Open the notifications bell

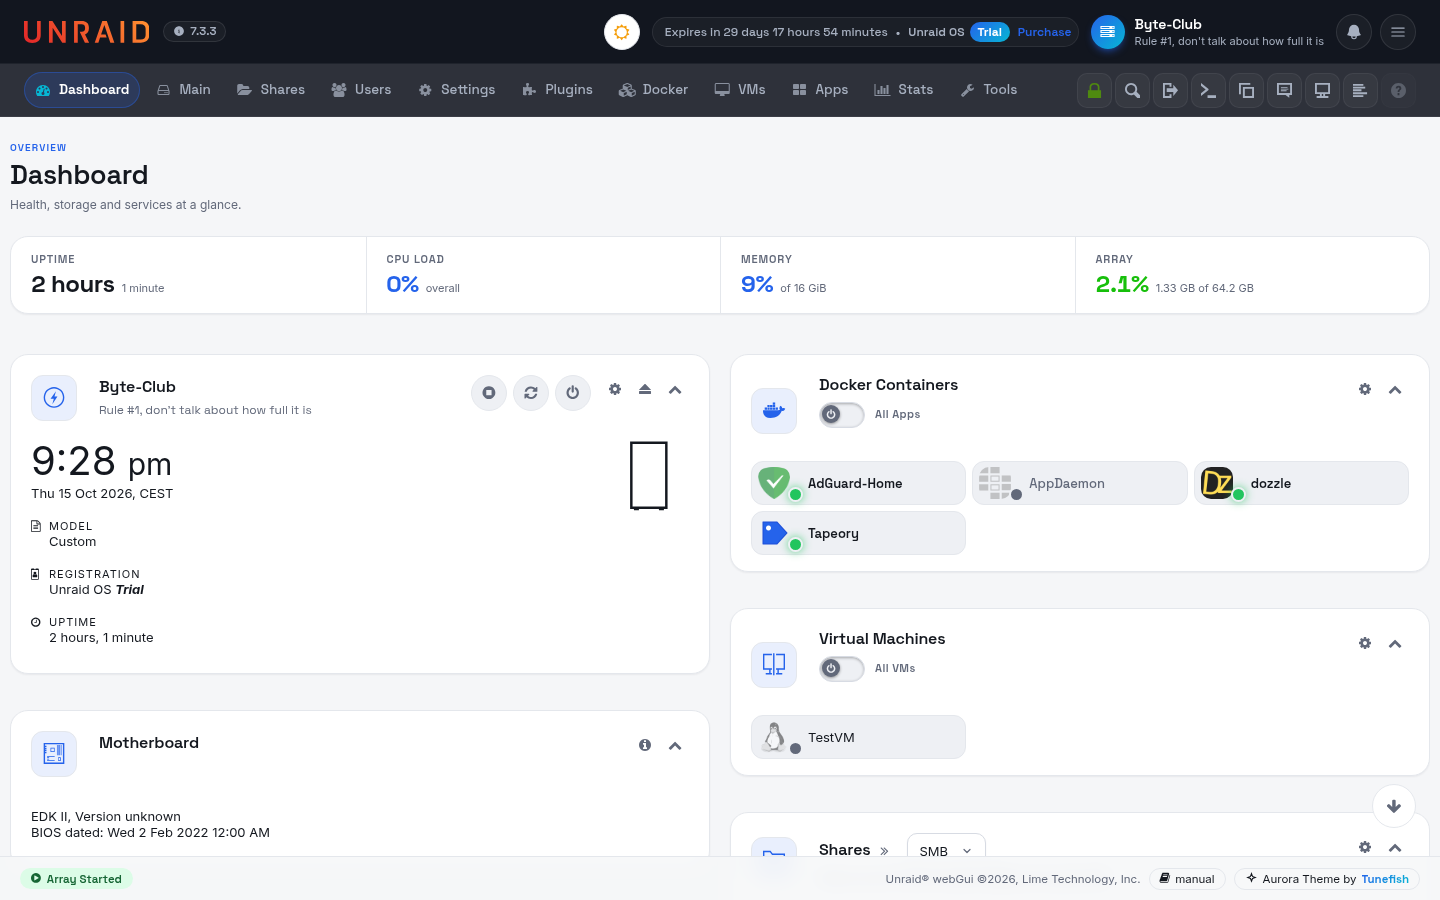click(x=1353, y=32)
